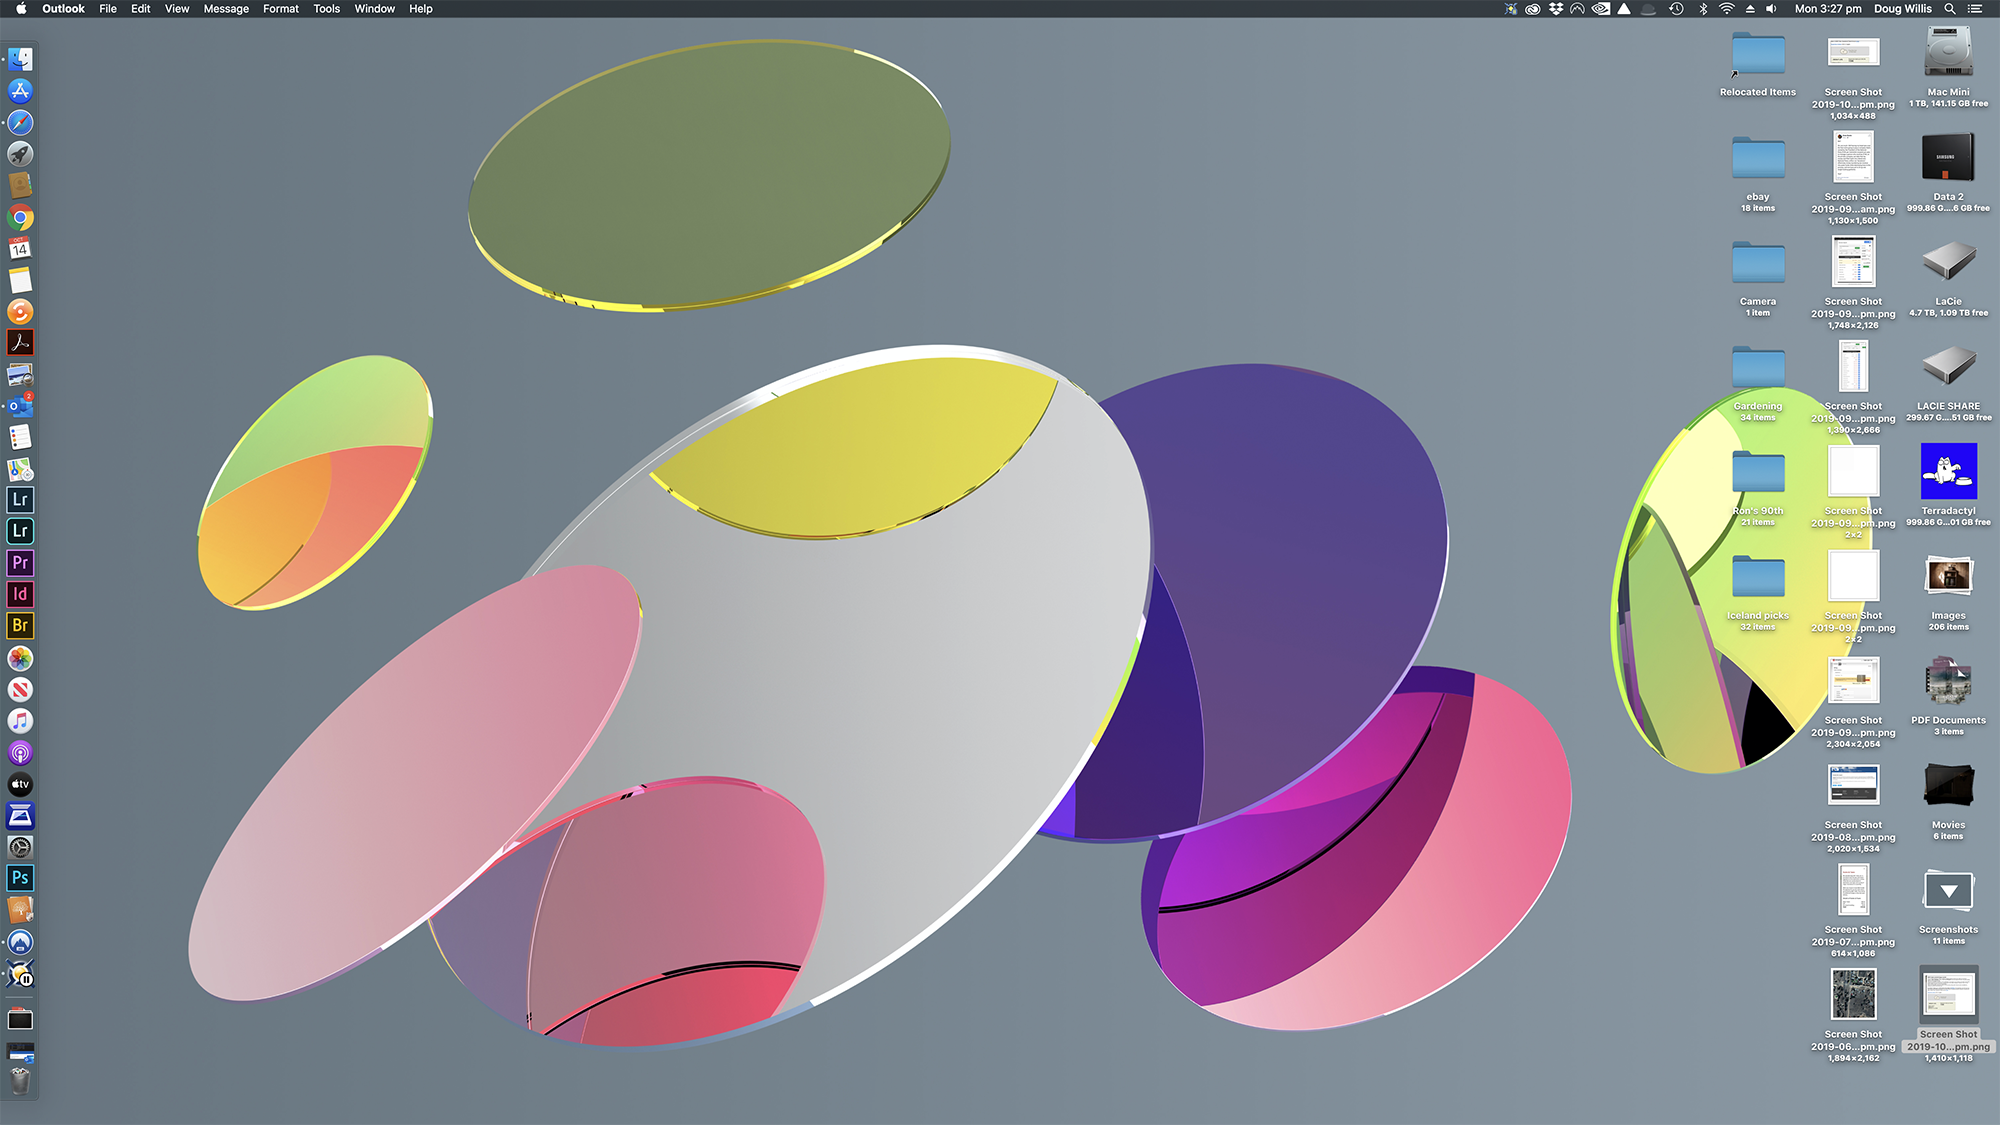Open the Apple menu

[21, 9]
